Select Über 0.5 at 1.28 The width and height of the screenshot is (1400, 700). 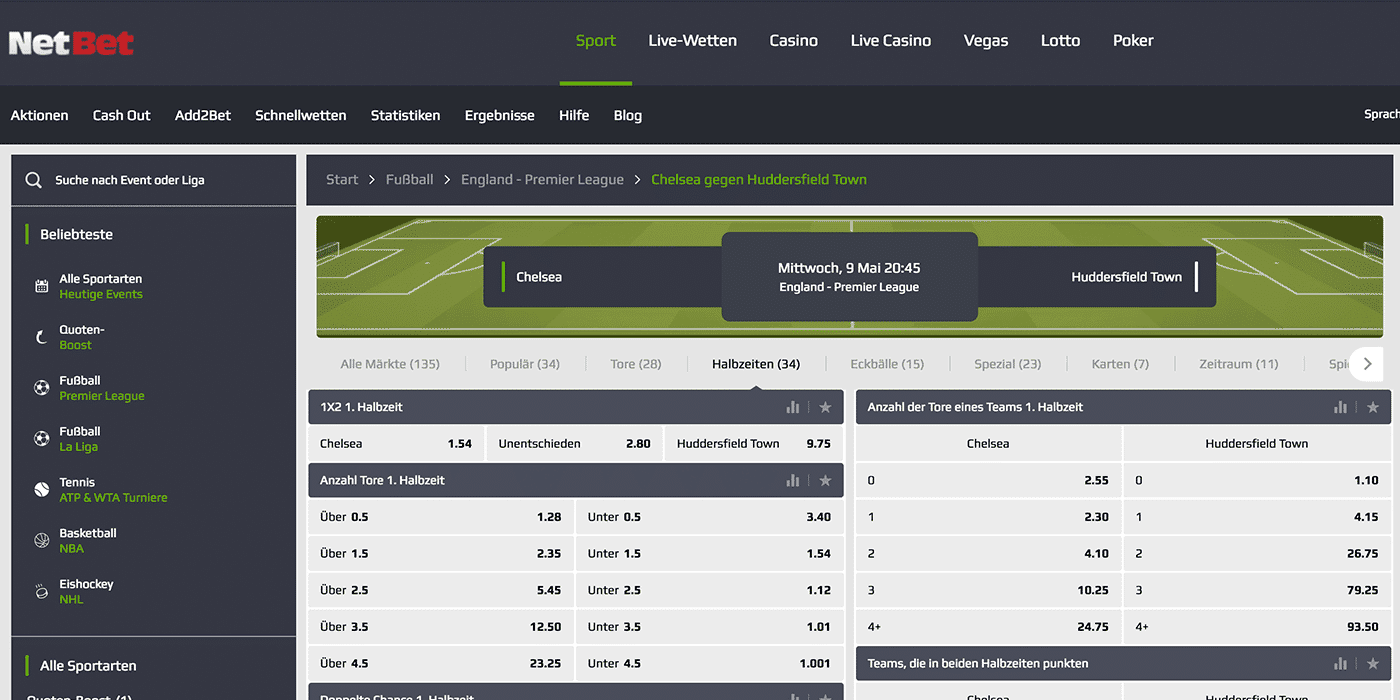tap(441, 517)
